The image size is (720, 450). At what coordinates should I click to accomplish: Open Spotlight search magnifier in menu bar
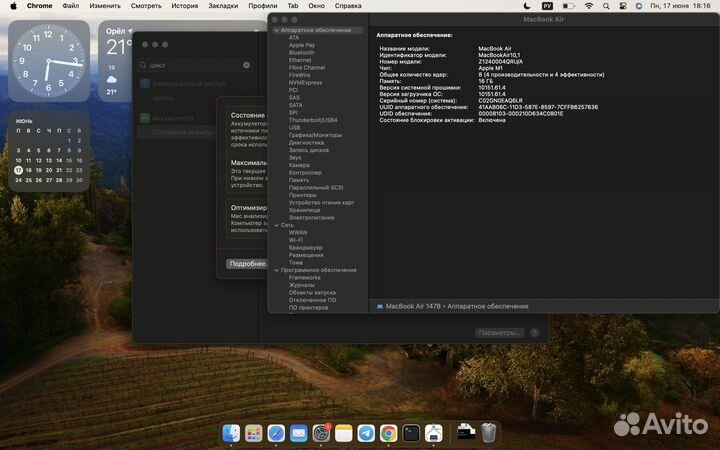(606, 6)
